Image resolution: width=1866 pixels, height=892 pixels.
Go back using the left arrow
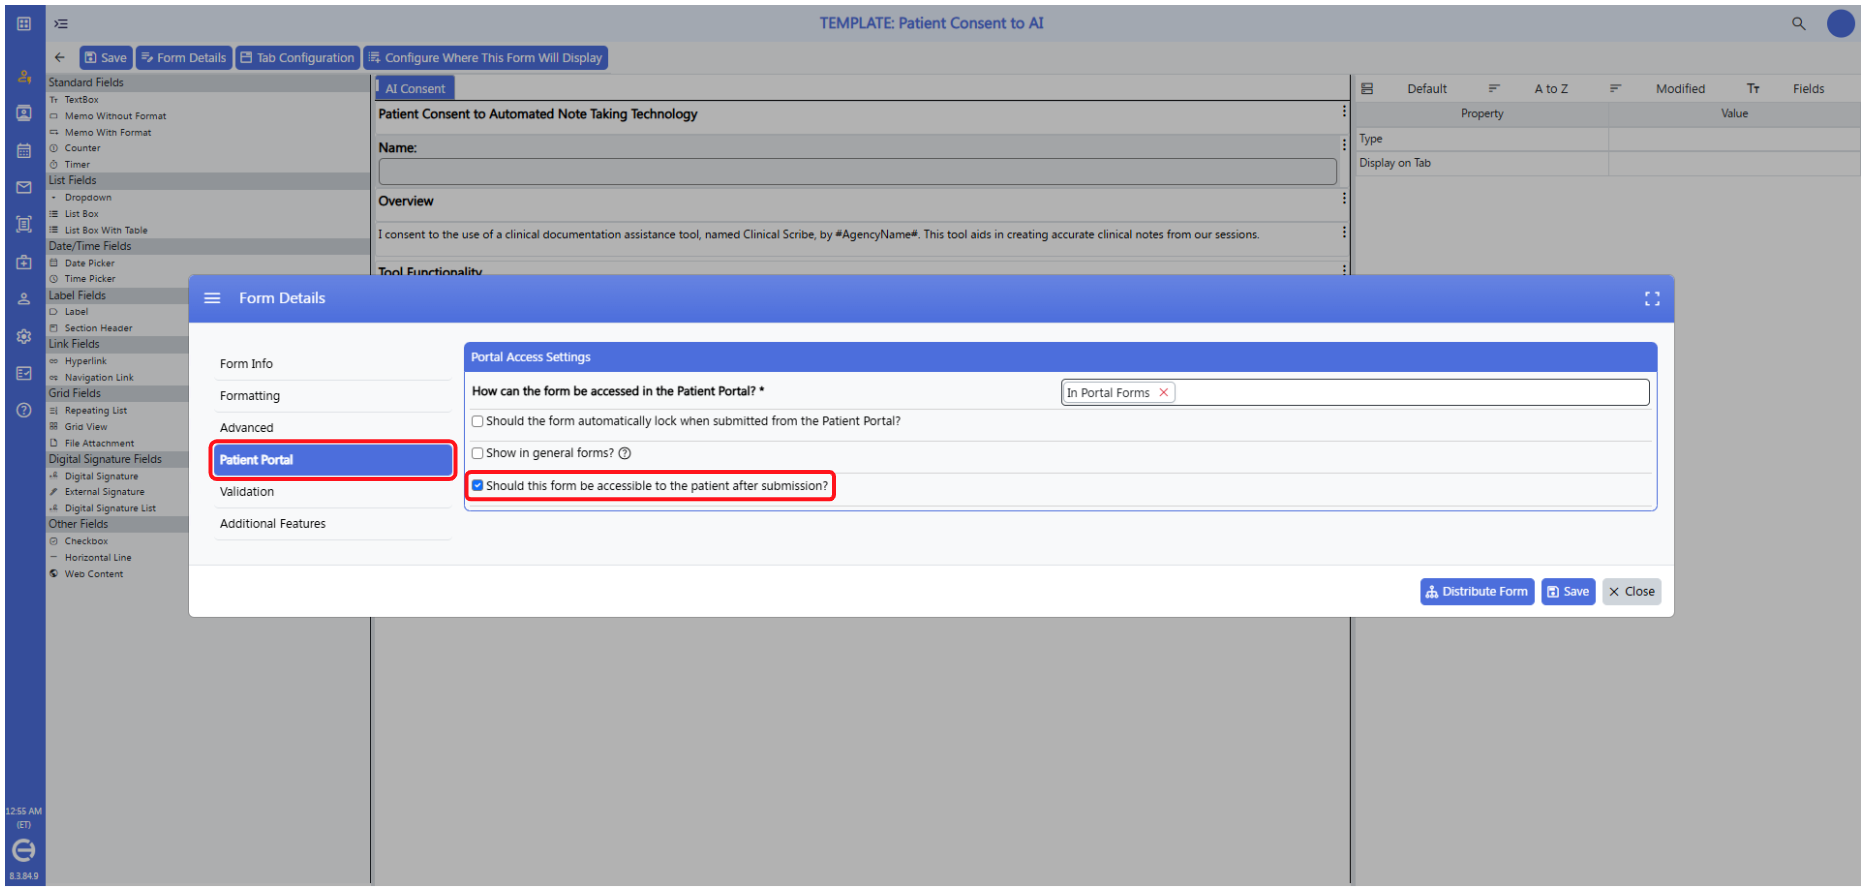click(60, 58)
